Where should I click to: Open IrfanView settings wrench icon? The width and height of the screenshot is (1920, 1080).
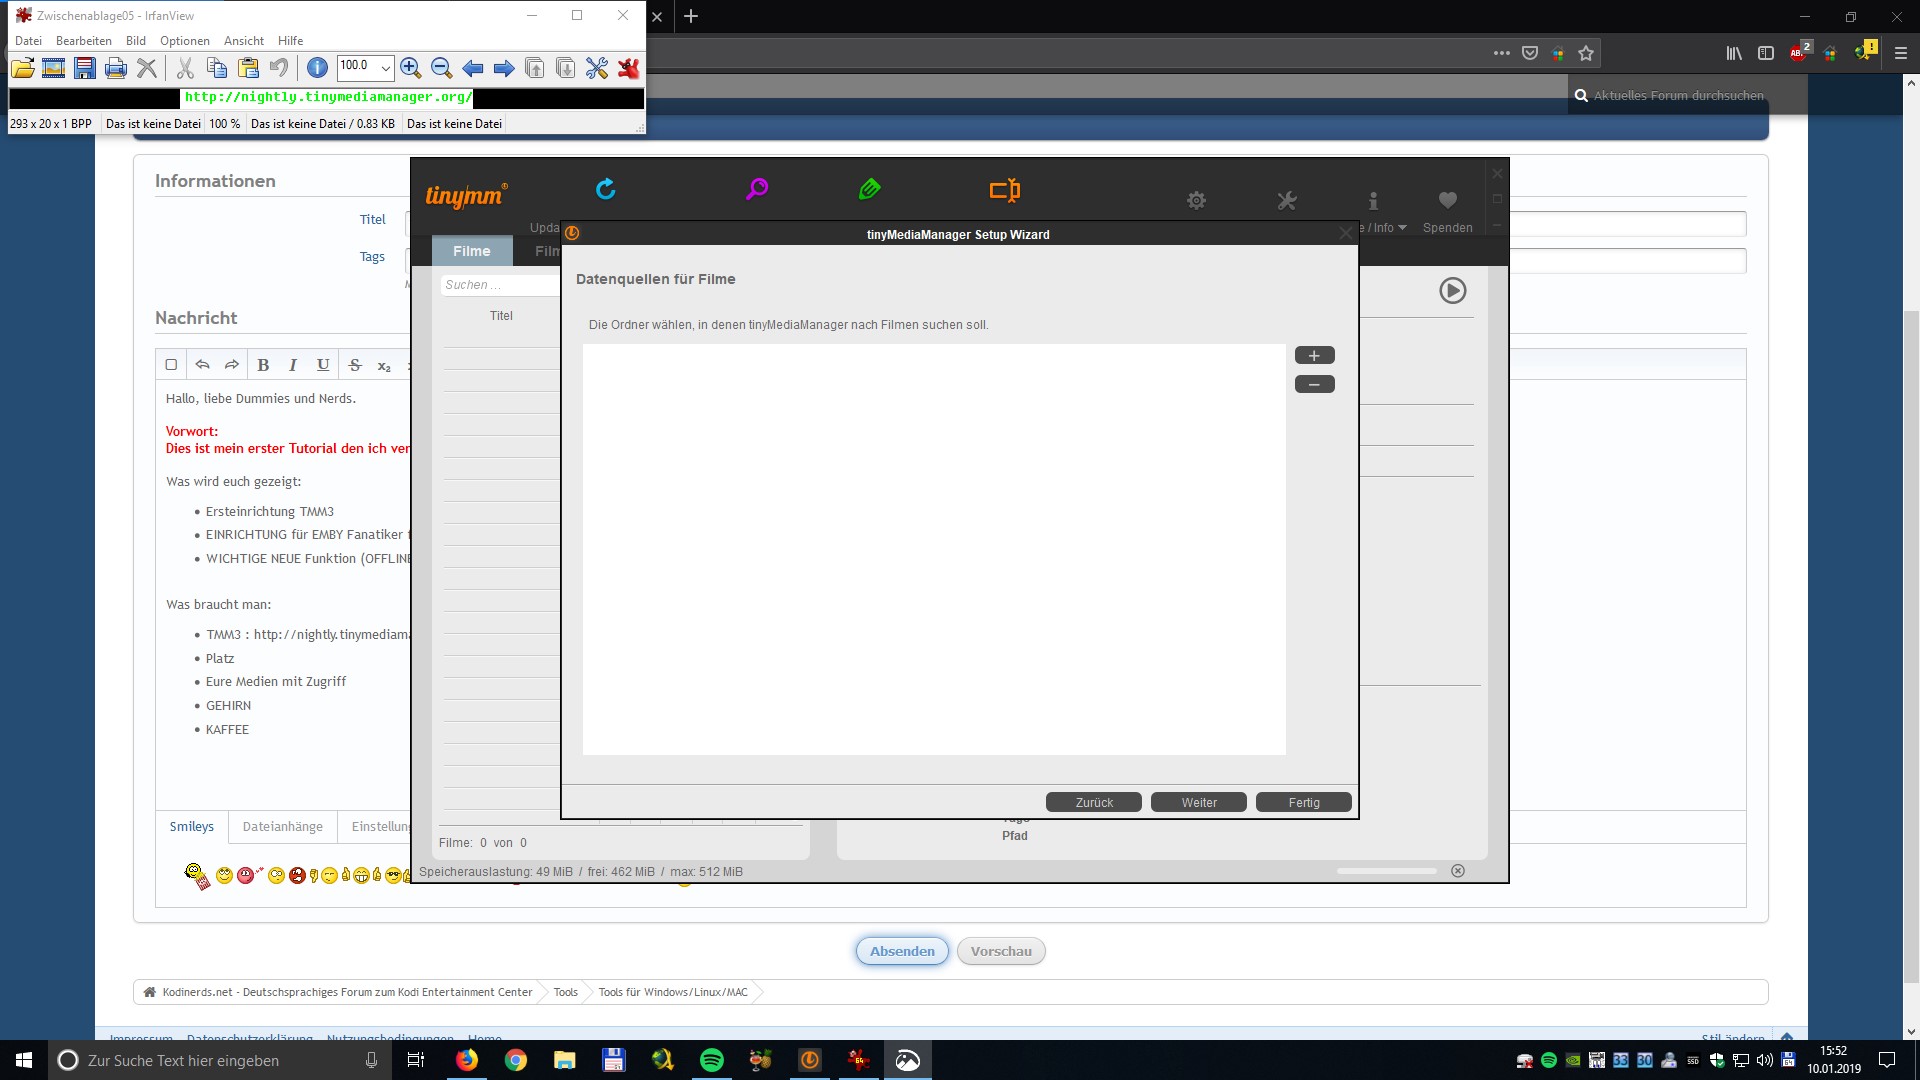pyautogui.click(x=597, y=68)
